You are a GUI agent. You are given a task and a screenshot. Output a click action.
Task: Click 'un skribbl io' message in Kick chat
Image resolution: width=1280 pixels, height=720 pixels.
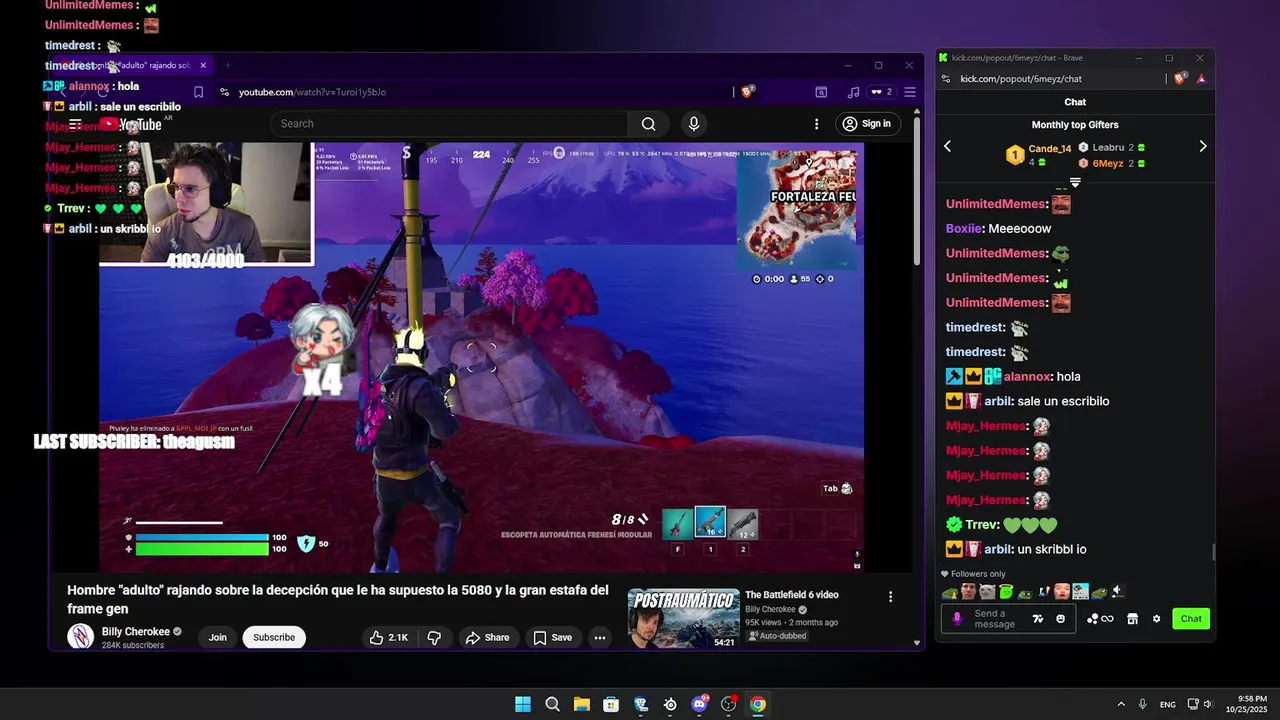point(1052,549)
